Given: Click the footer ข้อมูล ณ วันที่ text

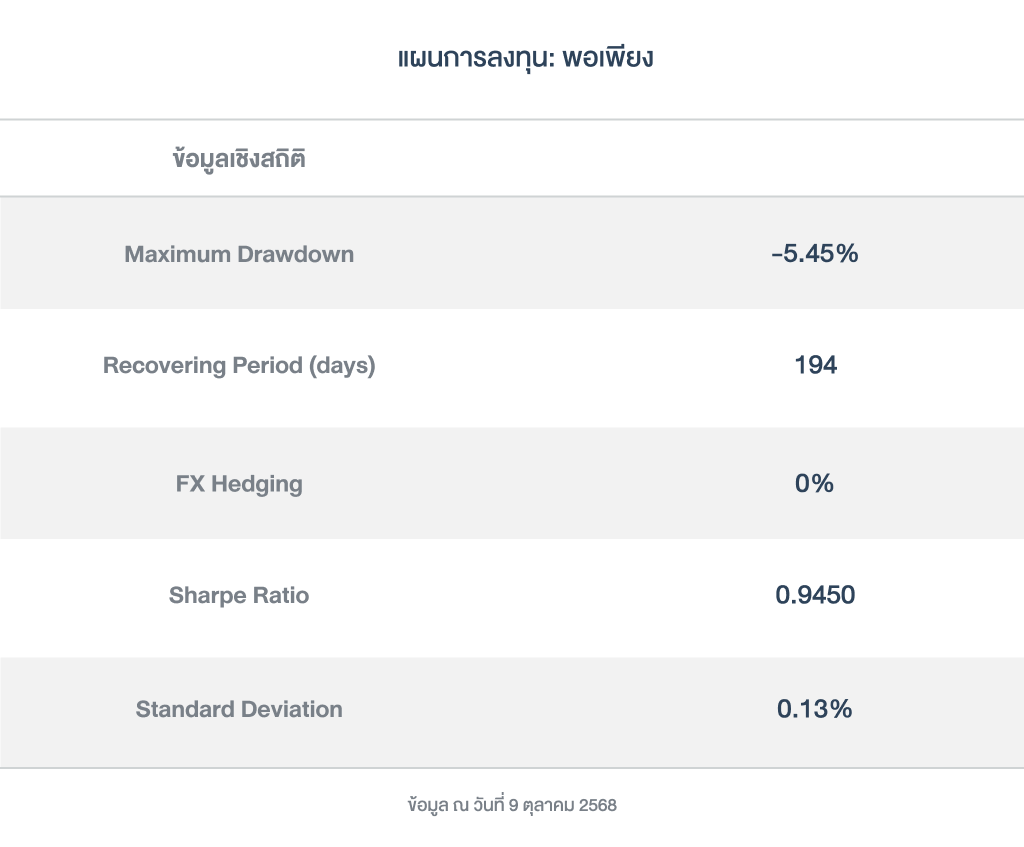Looking at the screenshot, I should pos(456,805).
